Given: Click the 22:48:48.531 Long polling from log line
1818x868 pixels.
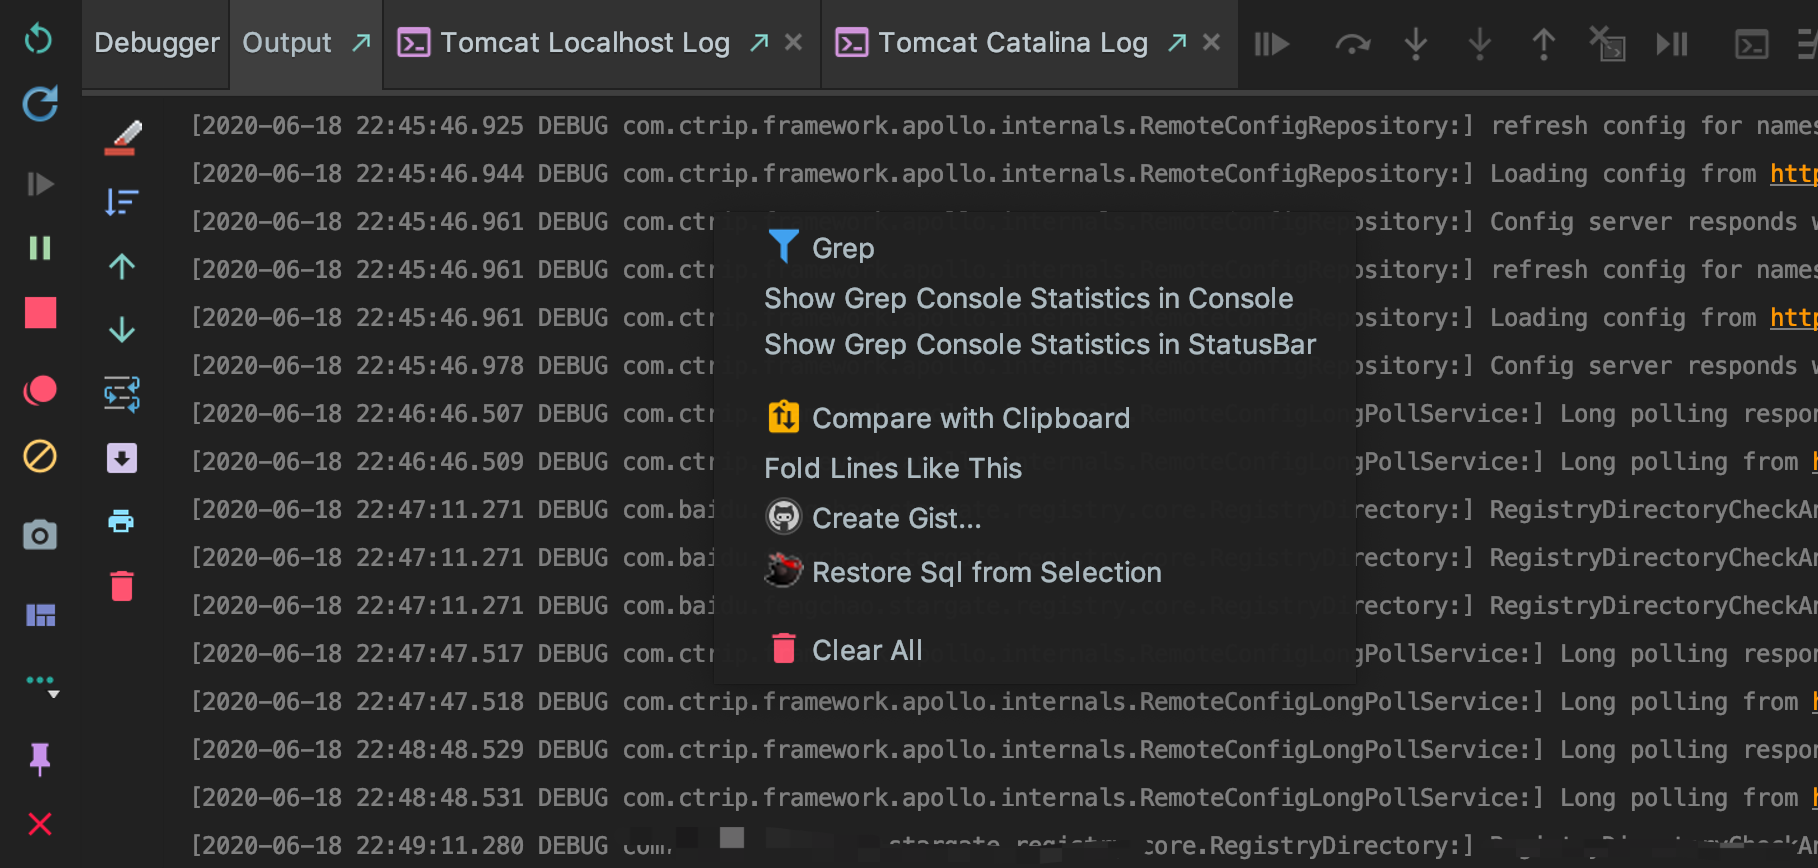Looking at the screenshot, I should click(1004, 798).
